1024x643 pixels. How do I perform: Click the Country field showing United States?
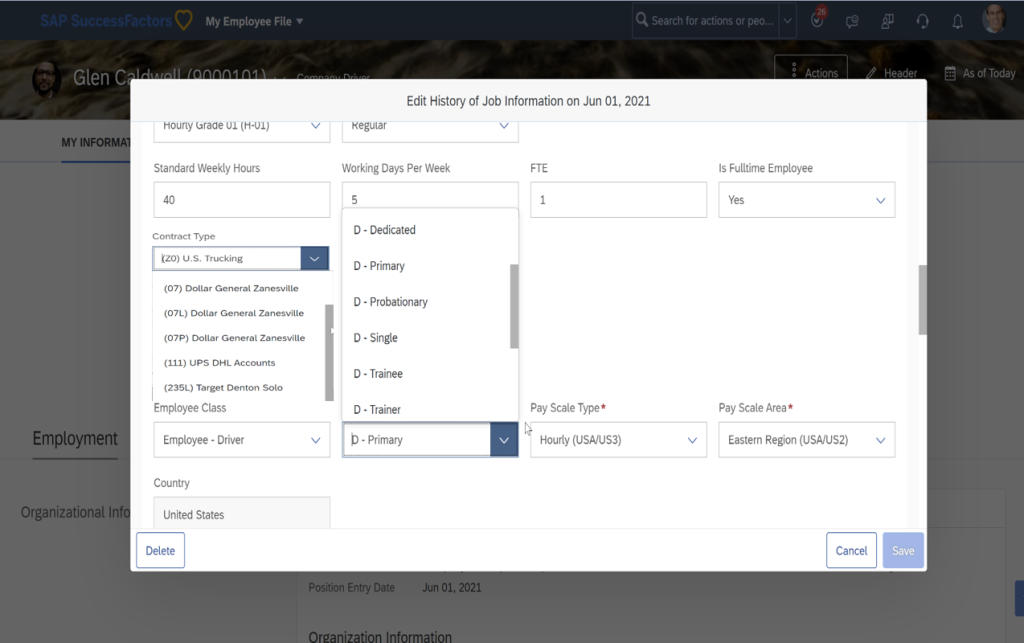click(x=242, y=513)
